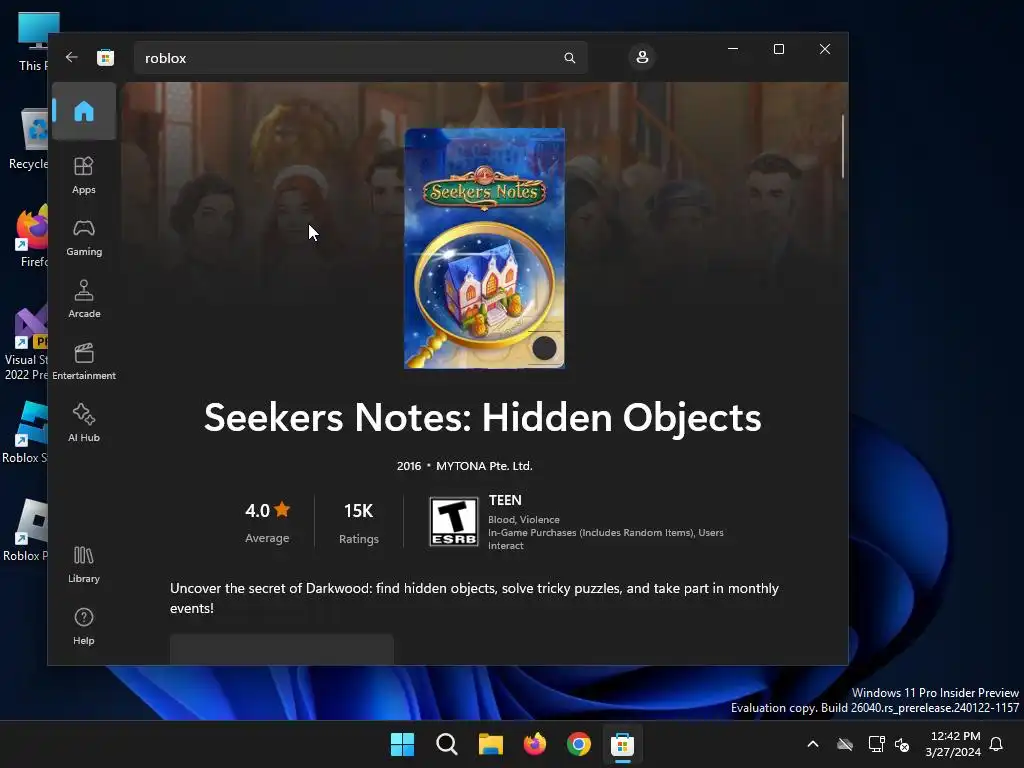Open File Explorer from the taskbar

pyautogui.click(x=490, y=744)
